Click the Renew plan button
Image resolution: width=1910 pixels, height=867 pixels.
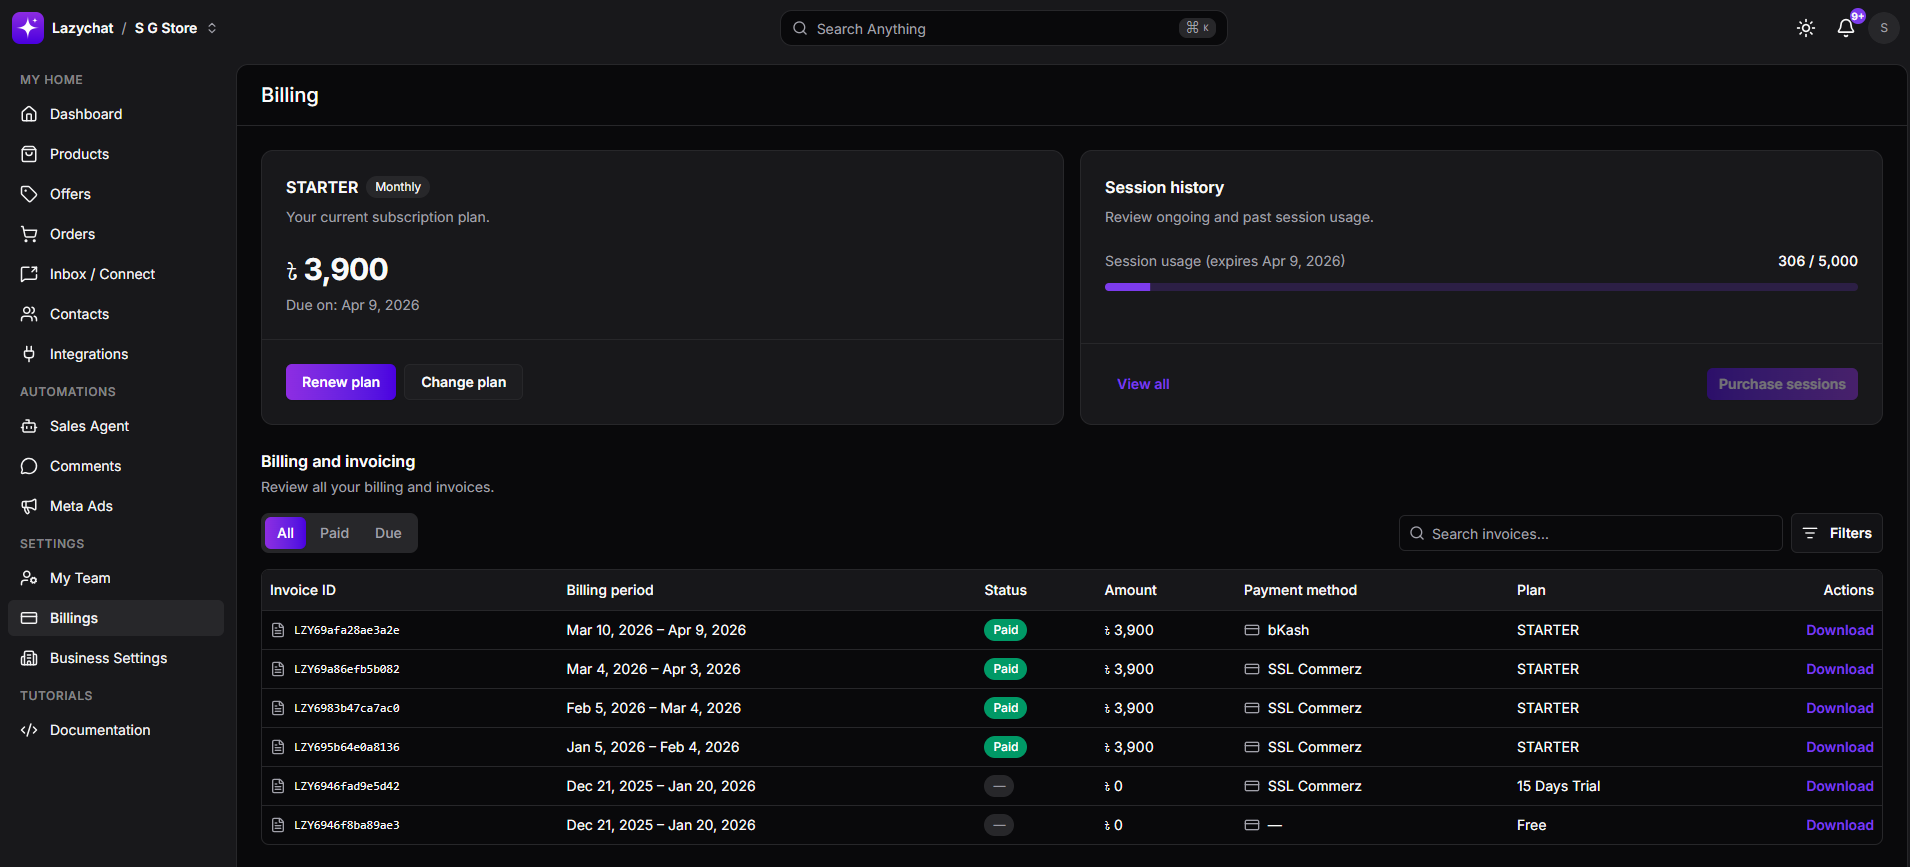tap(340, 382)
